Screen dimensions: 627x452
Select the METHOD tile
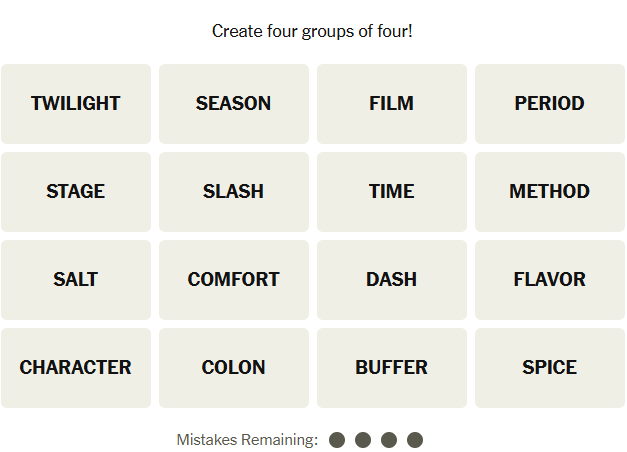550,192
